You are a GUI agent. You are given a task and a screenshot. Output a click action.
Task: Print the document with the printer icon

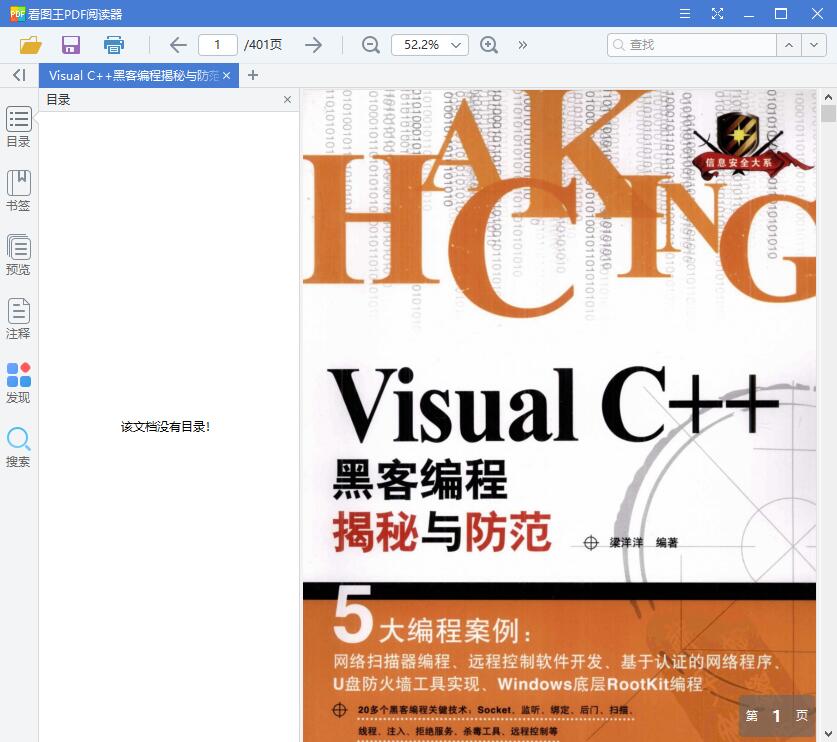tap(113, 45)
